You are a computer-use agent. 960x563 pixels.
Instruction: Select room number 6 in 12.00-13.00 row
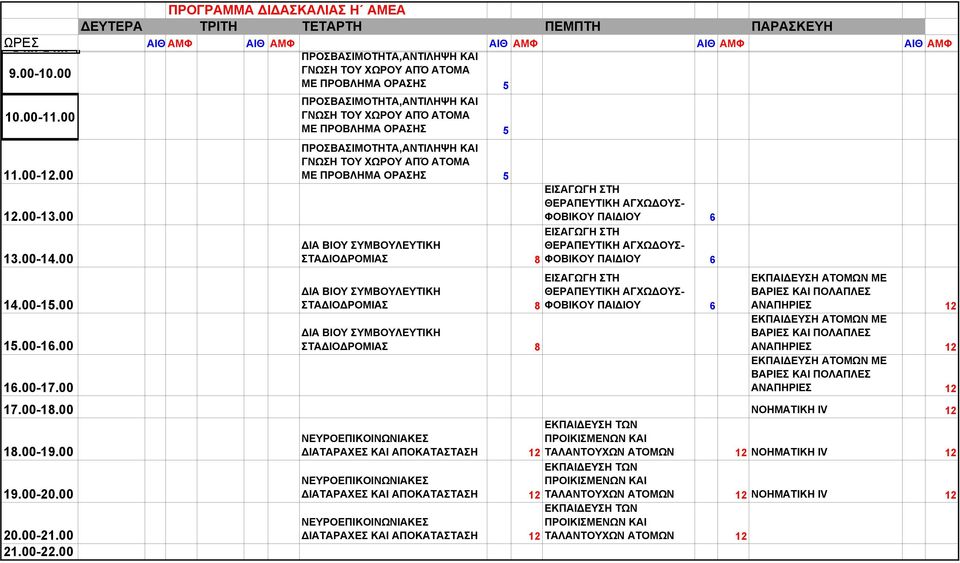712,217
